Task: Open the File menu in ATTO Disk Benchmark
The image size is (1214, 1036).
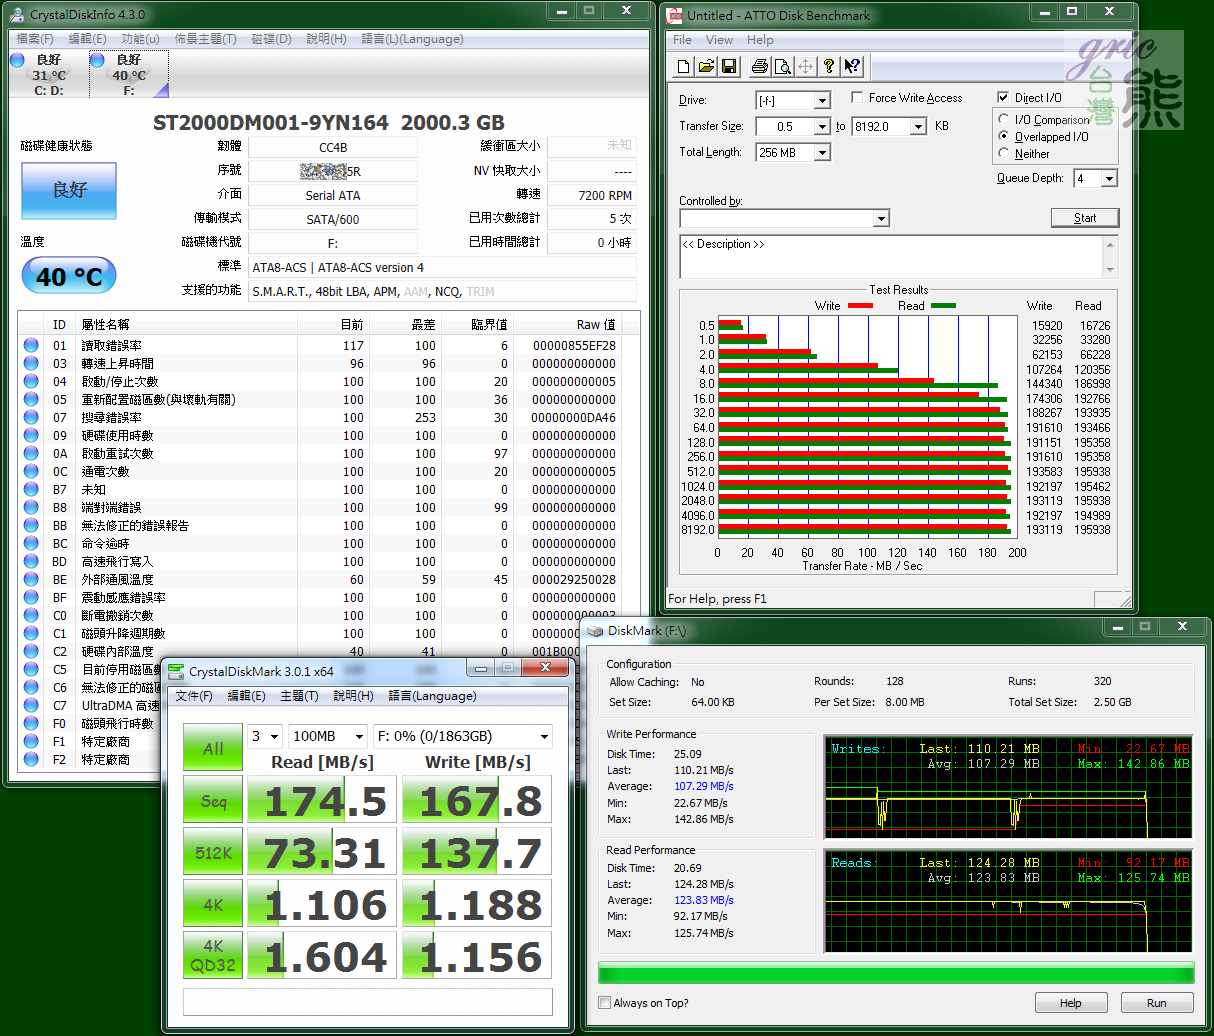Action: click(x=682, y=40)
